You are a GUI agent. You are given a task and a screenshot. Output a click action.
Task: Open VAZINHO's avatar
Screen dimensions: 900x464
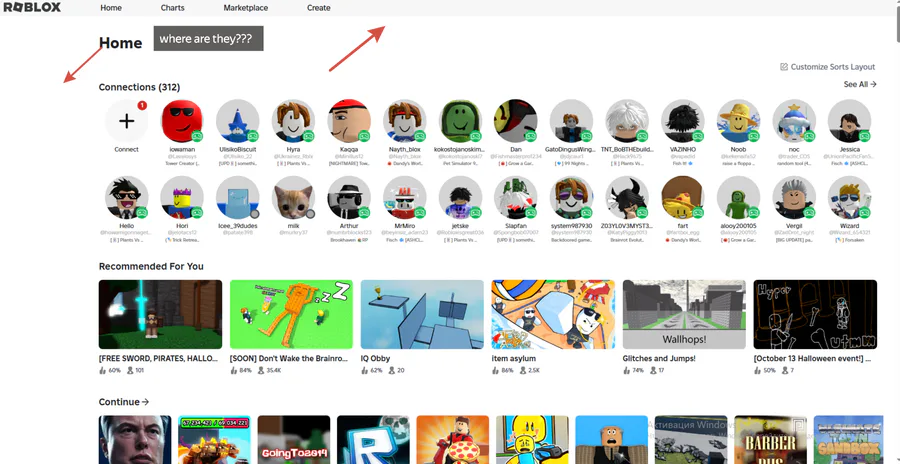[x=682, y=121]
